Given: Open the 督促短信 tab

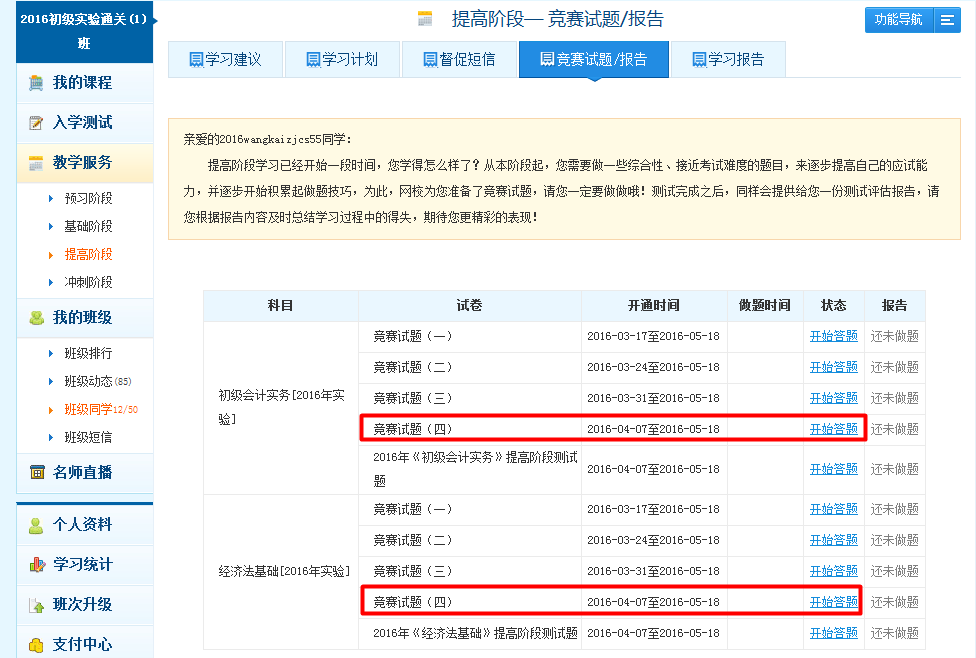Looking at the screenshot, I should click(459, 60).
